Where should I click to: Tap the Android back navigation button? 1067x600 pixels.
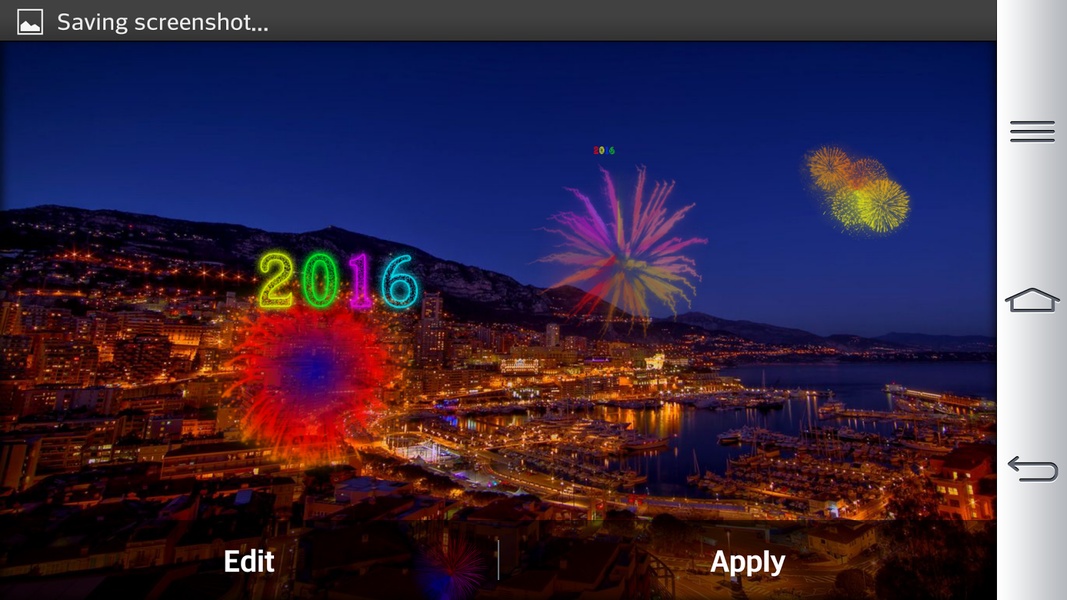coord(1032,469)
